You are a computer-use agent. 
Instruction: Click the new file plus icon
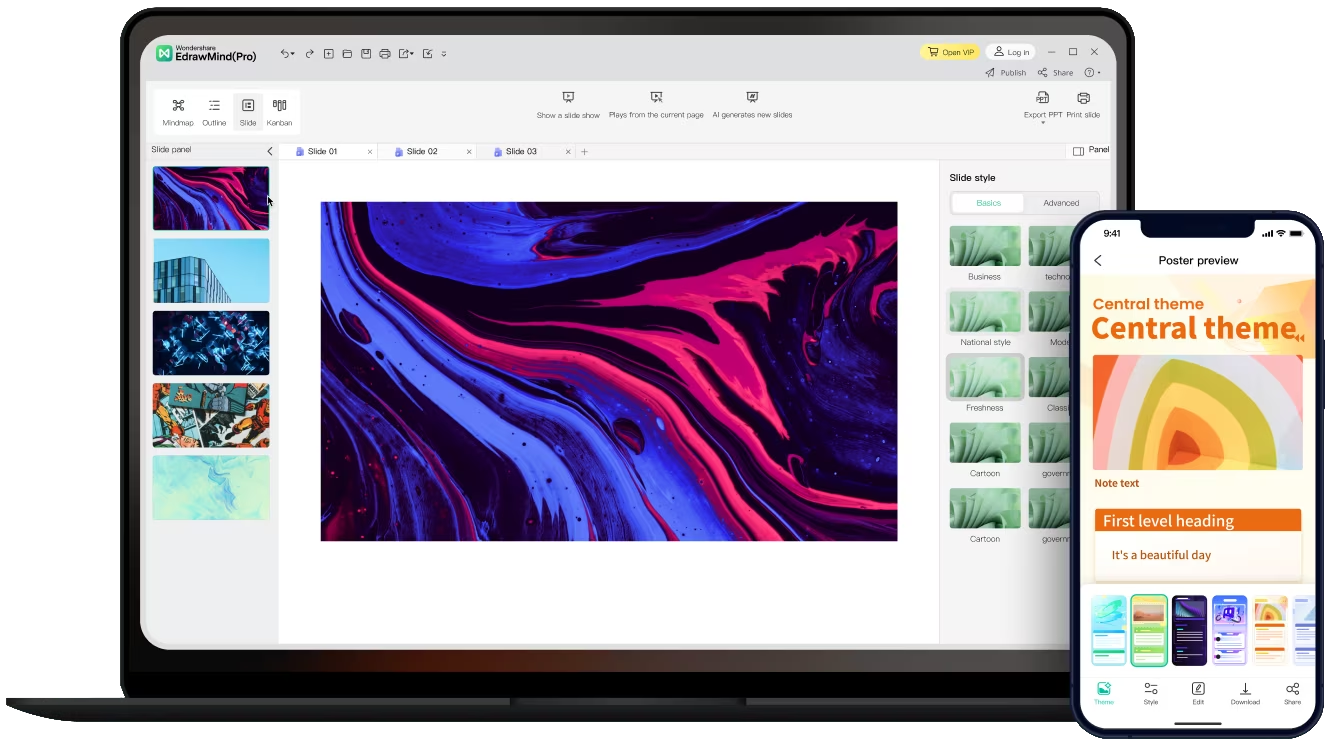coord(329,54)
